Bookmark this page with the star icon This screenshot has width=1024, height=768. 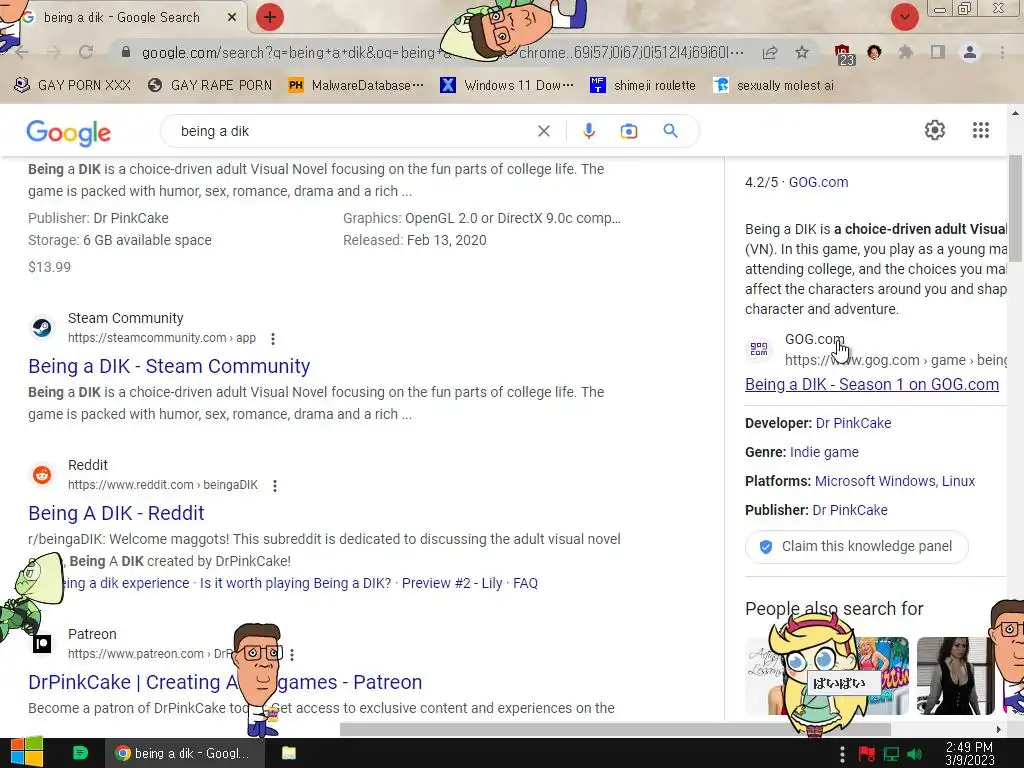802,52
